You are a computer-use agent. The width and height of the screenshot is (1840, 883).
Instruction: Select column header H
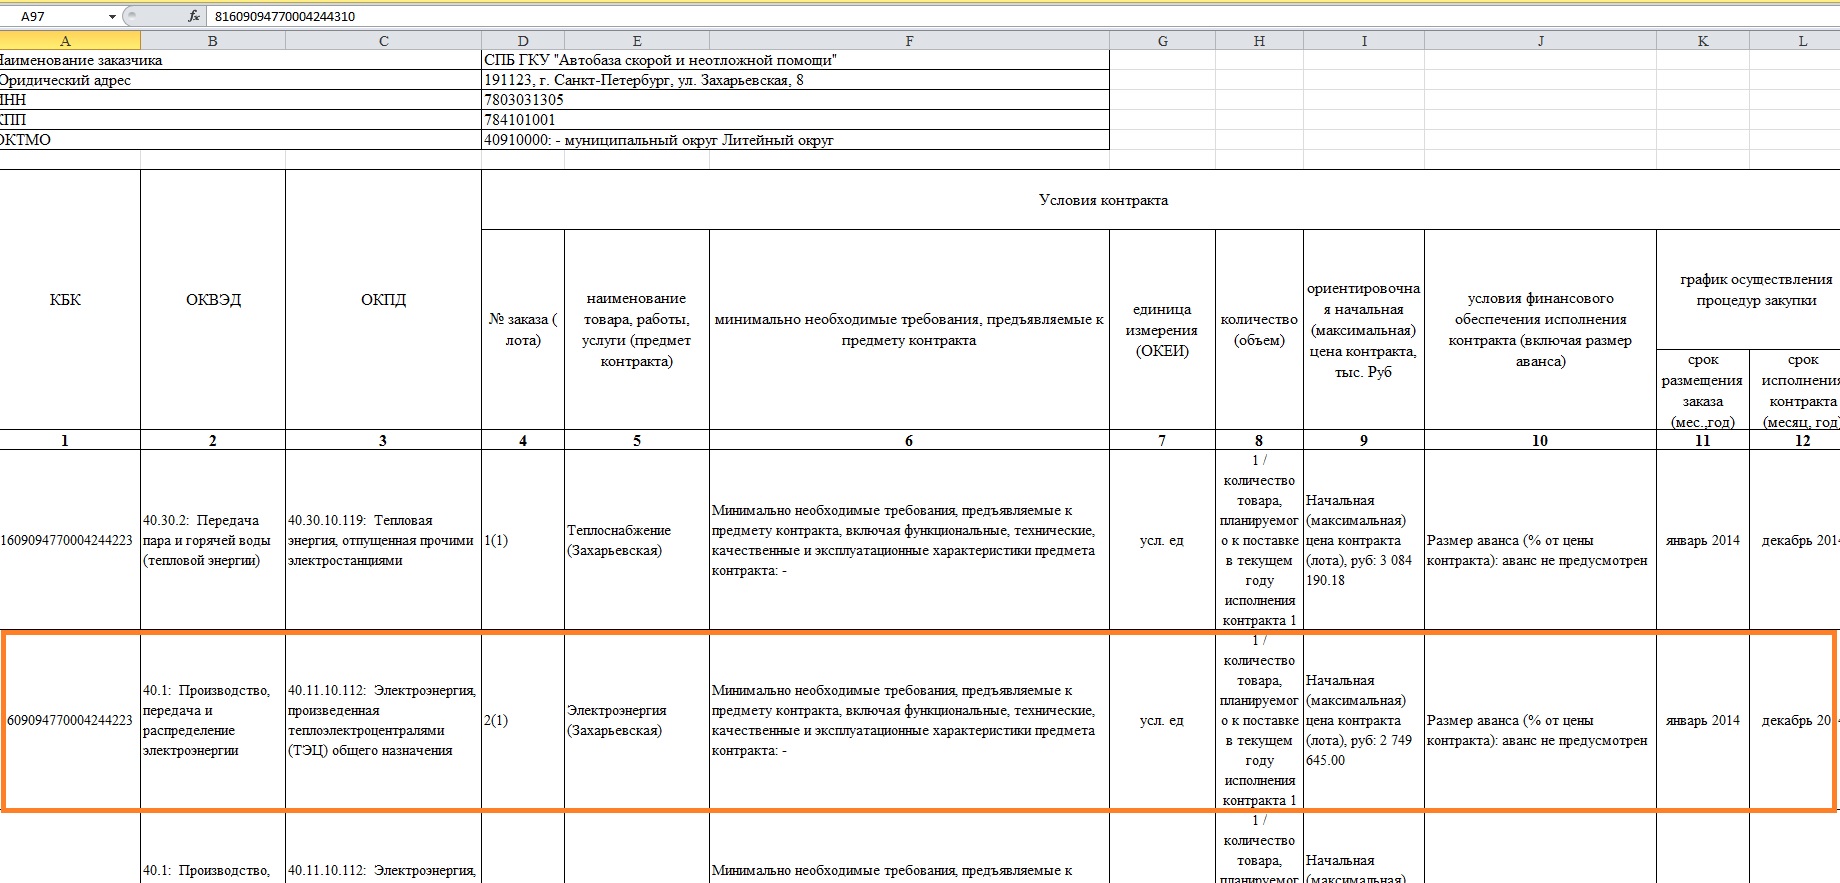click(1259, 41)
